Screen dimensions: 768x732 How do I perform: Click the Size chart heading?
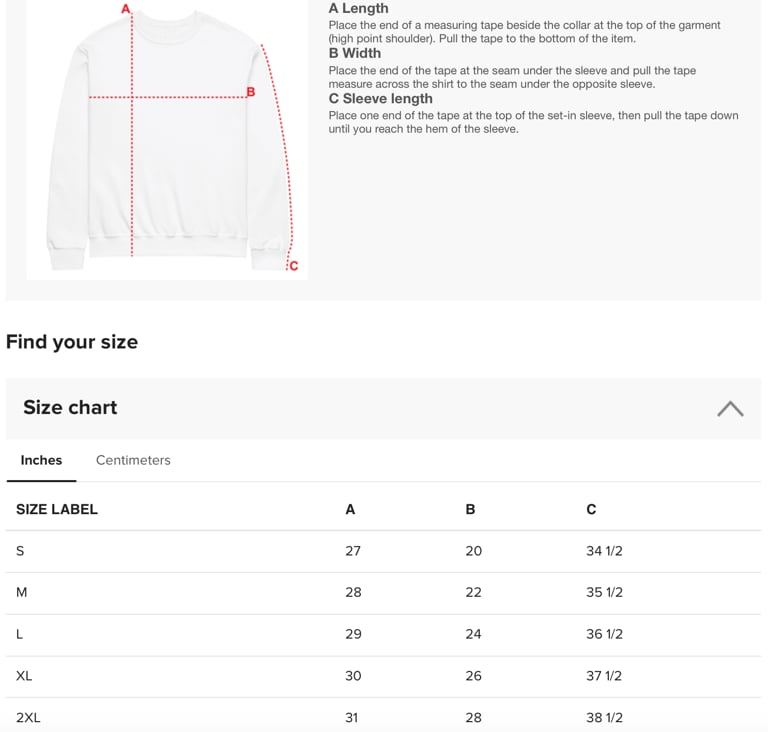[70, 407]
